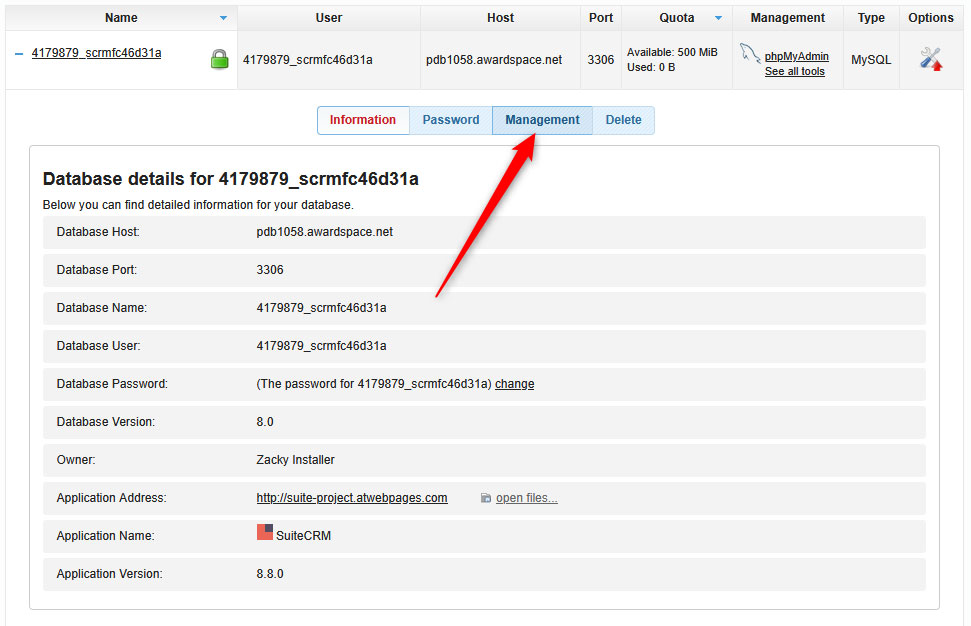The width and height of the screenshot is (971, 626).
Task: Collapse the 4179879_scrmfc46d31a database row
Action: point(19,54)
